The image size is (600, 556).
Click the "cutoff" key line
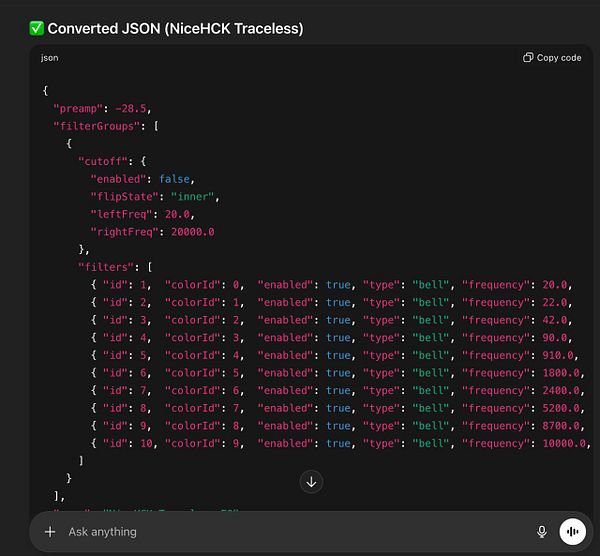[112, 161]
